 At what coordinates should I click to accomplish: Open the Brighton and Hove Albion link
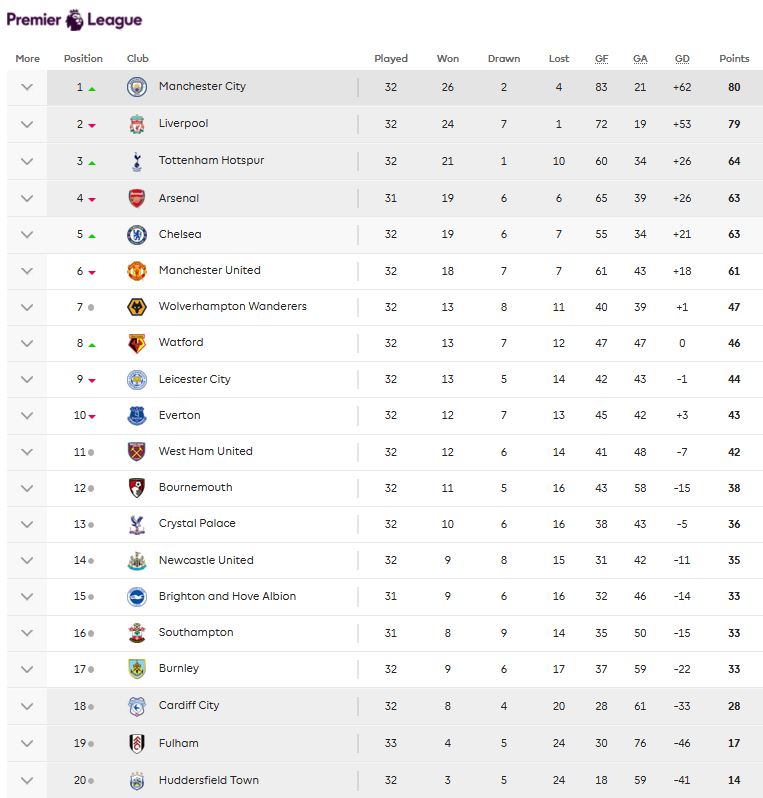pyautogui.click(x=227, y=596)
